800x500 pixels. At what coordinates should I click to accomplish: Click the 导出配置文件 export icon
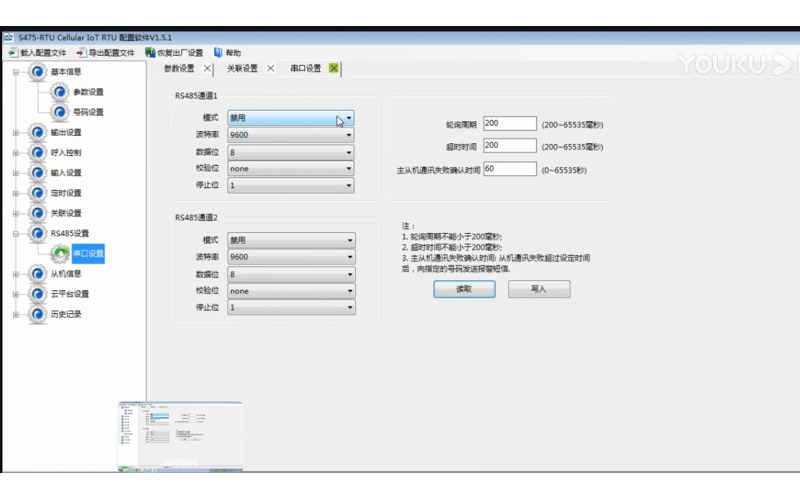pos(81,53)
